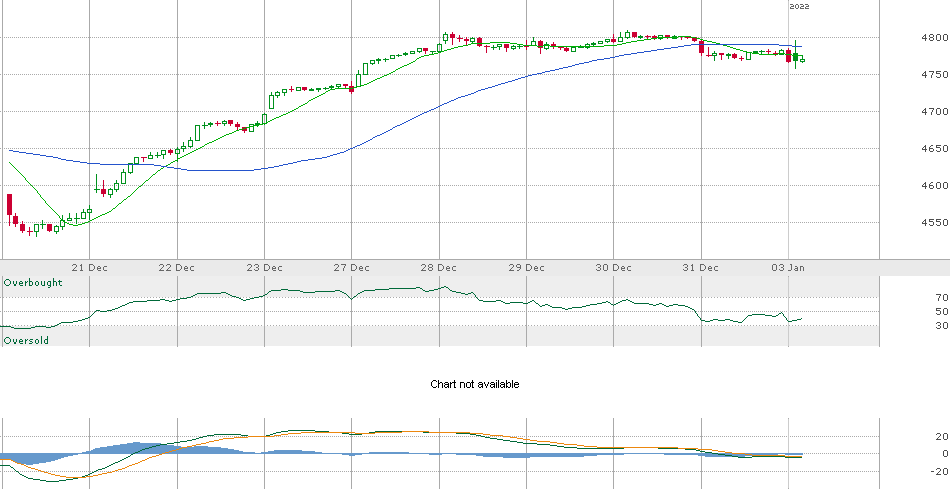Select the -20 label on MACD axis

940,471
